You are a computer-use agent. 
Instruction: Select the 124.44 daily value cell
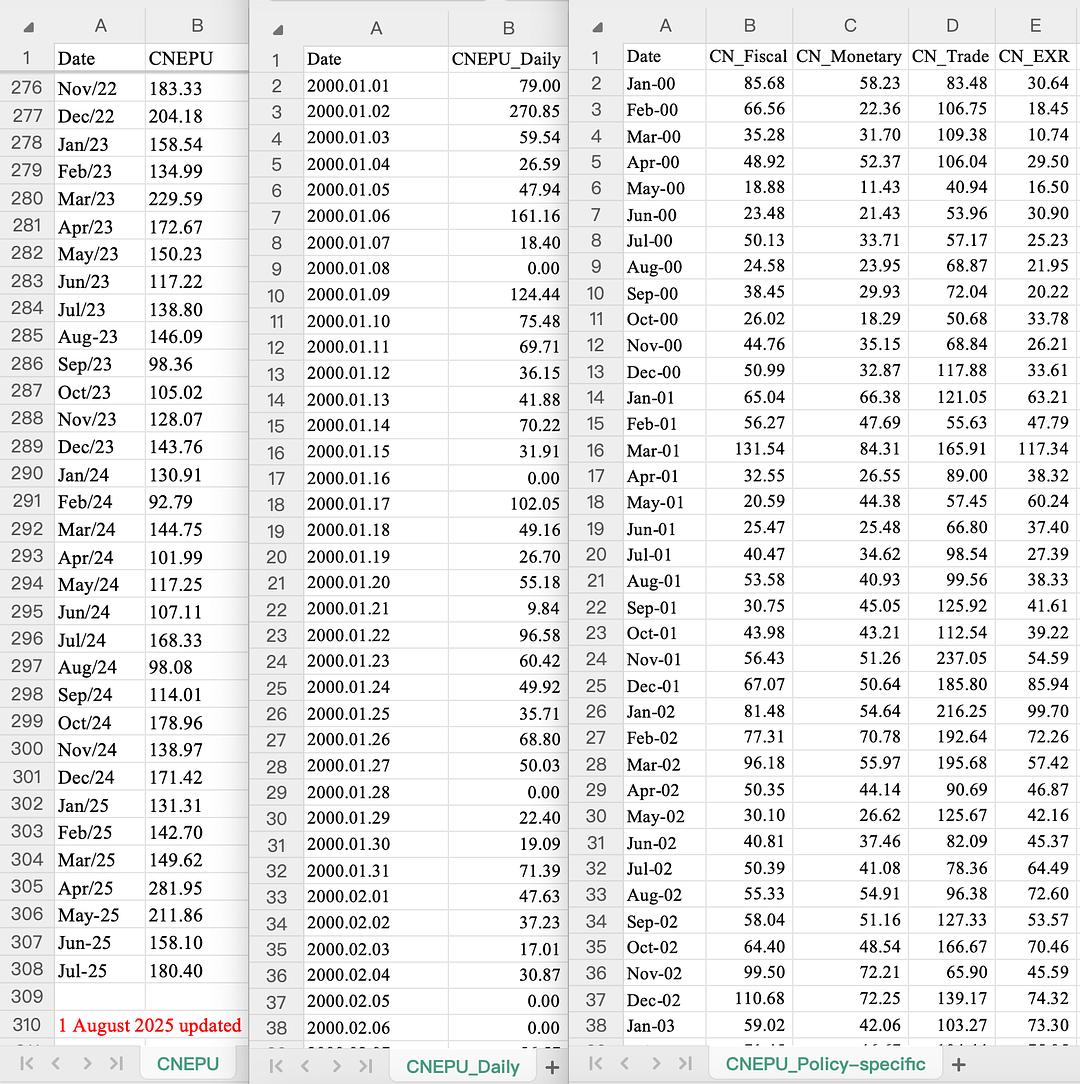click(x=508, y=295)
